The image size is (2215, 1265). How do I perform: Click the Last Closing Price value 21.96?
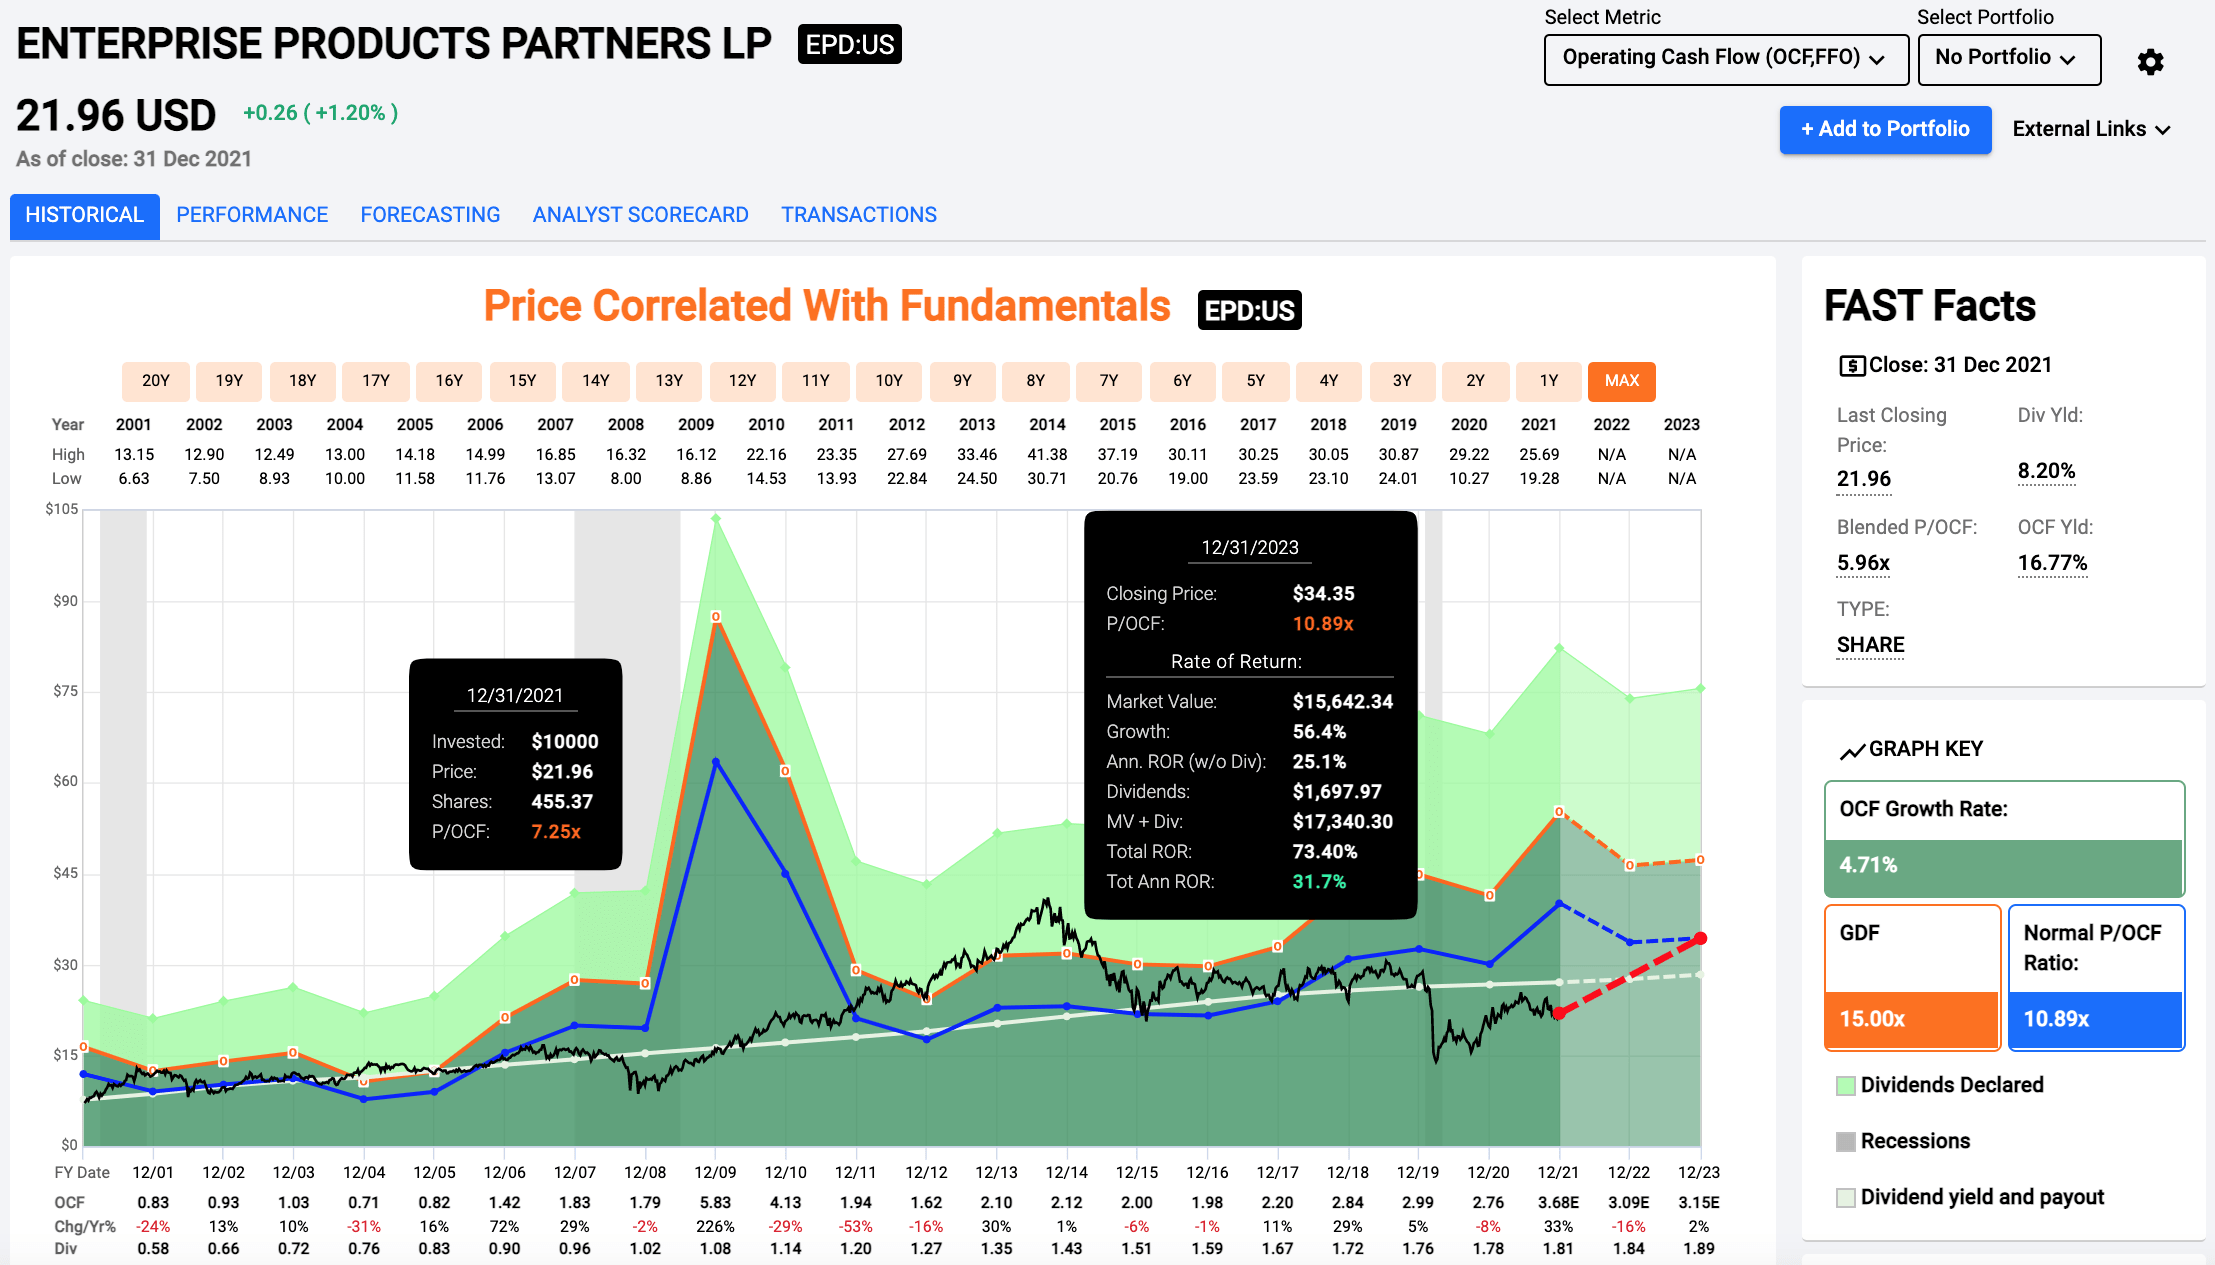click(1864, 480)
